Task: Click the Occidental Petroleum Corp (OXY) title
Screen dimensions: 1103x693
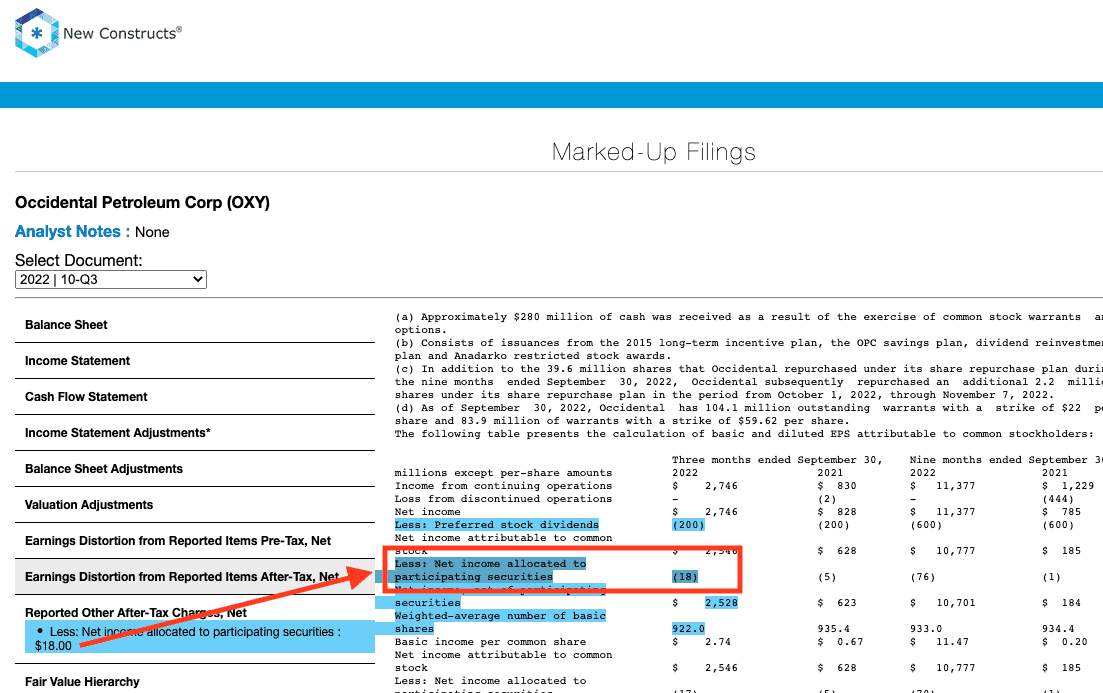Action: coord(142,203)
